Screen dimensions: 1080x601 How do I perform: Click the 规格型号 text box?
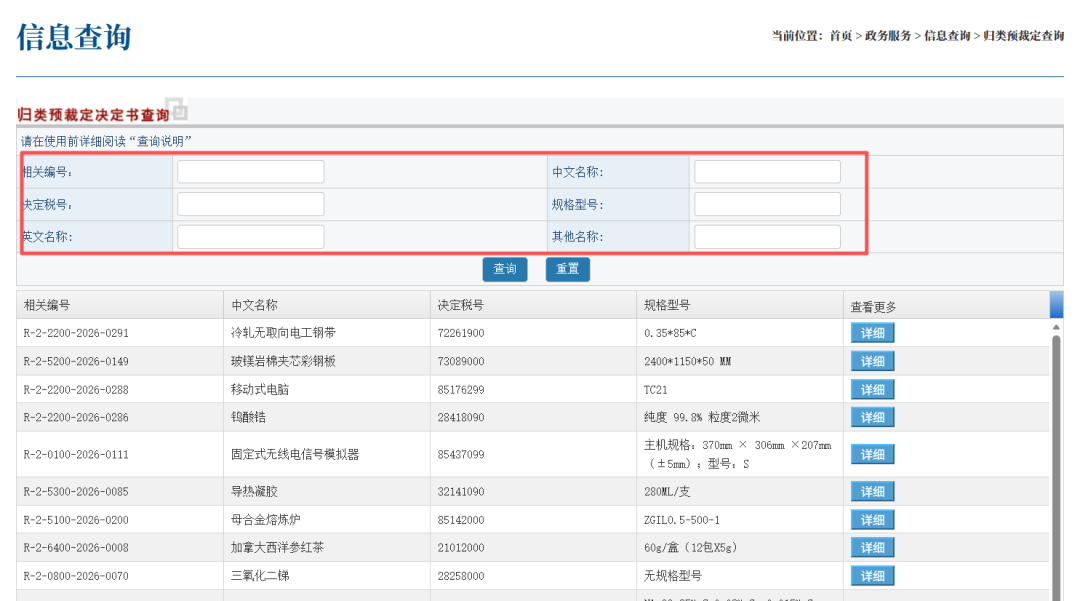tap(767, 204)
